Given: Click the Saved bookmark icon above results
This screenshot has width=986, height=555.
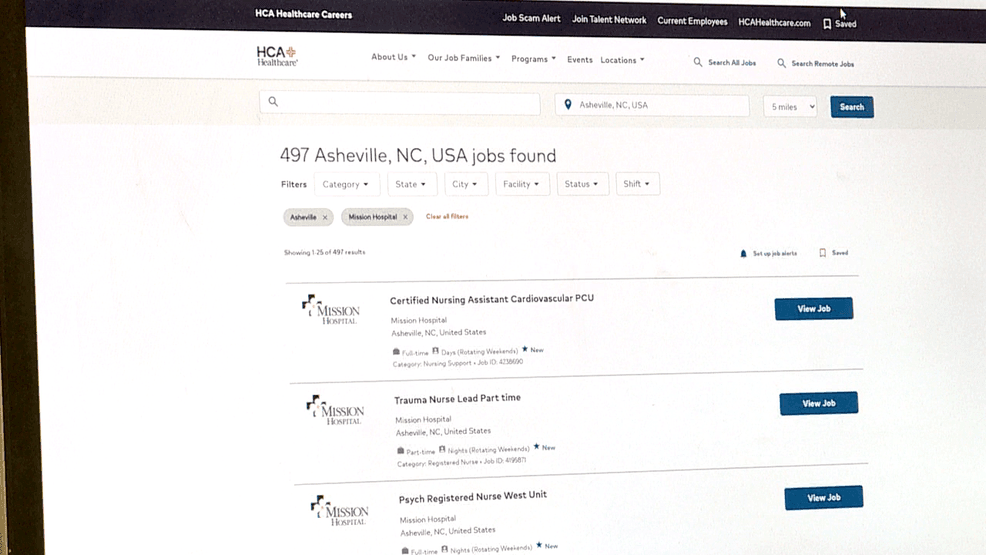Looking at the screenshot, I should tap(823, 253).
